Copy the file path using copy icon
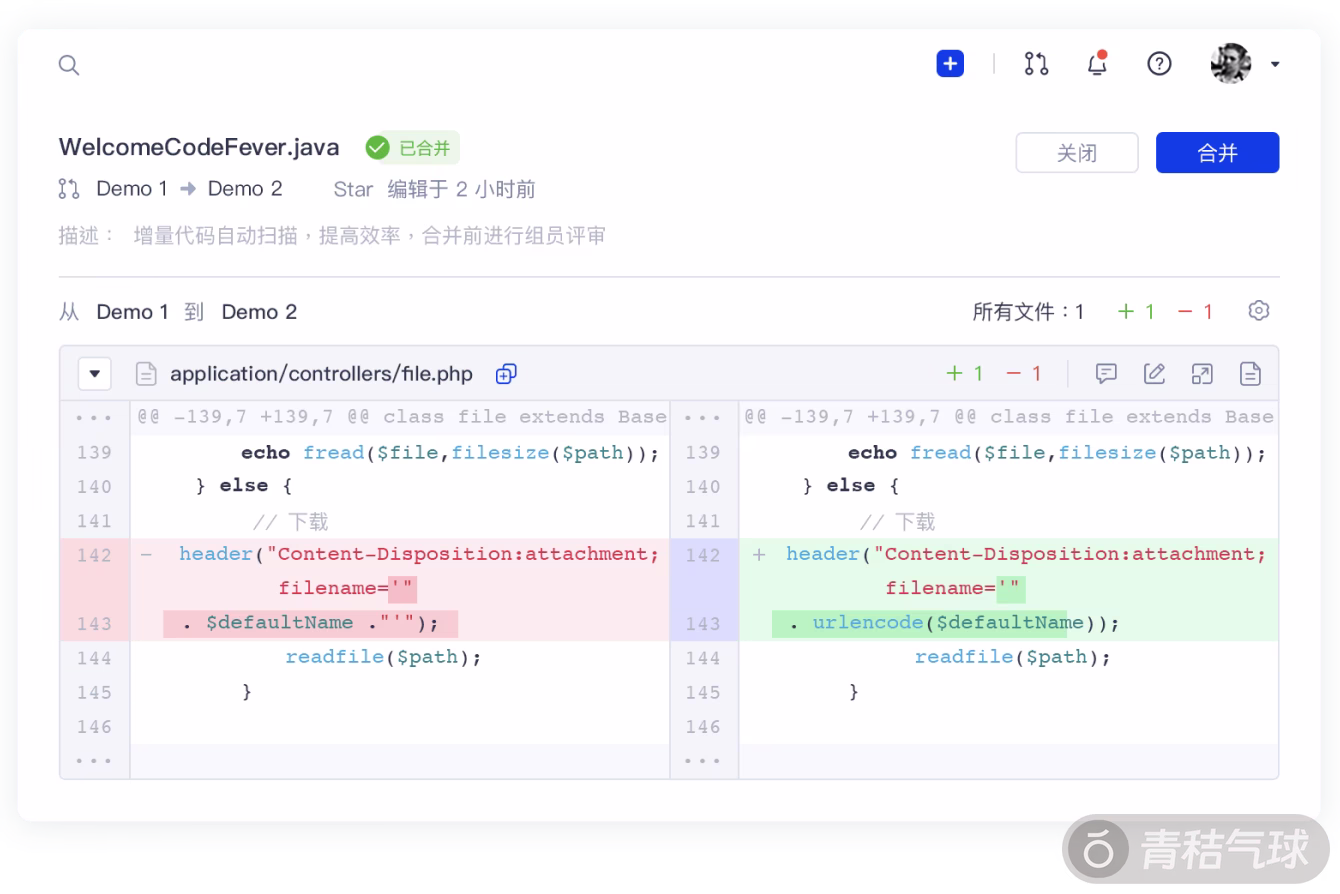This screenshot has height=894, width=1340. click(506, 374)
